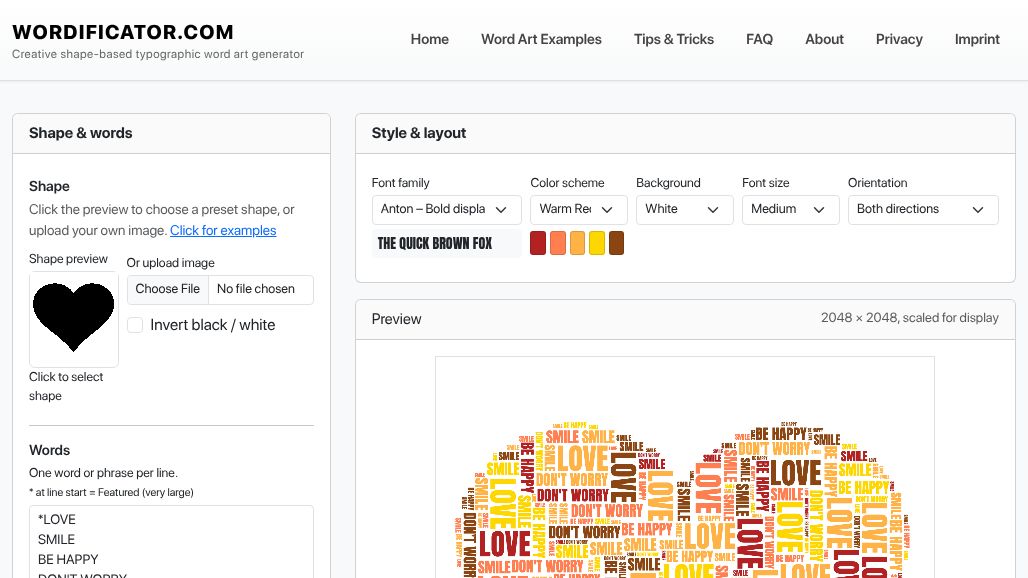Click the dark red color swatch
The width and height of the screenshot is (1028, 578).
[538, 243]
